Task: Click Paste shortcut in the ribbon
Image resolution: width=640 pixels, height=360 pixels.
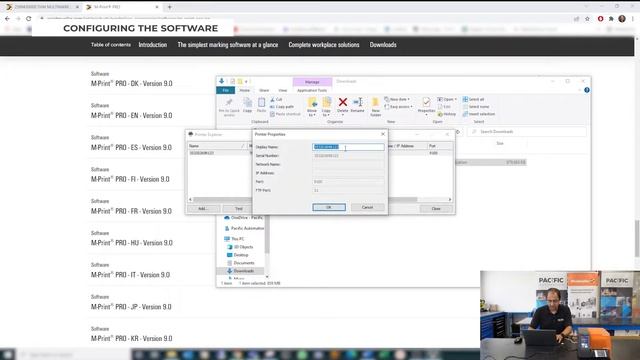Action: pos(285,114)
